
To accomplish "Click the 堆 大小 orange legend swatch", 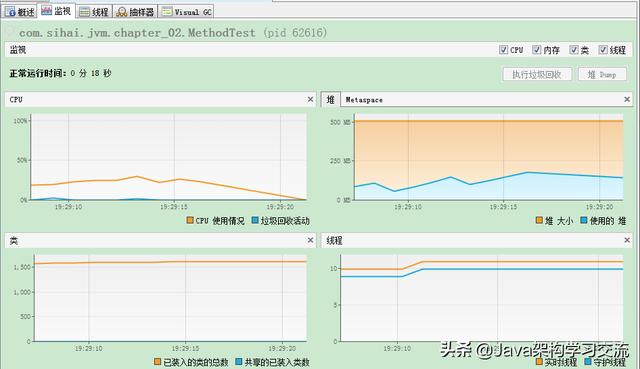I will tap(539, 220).
